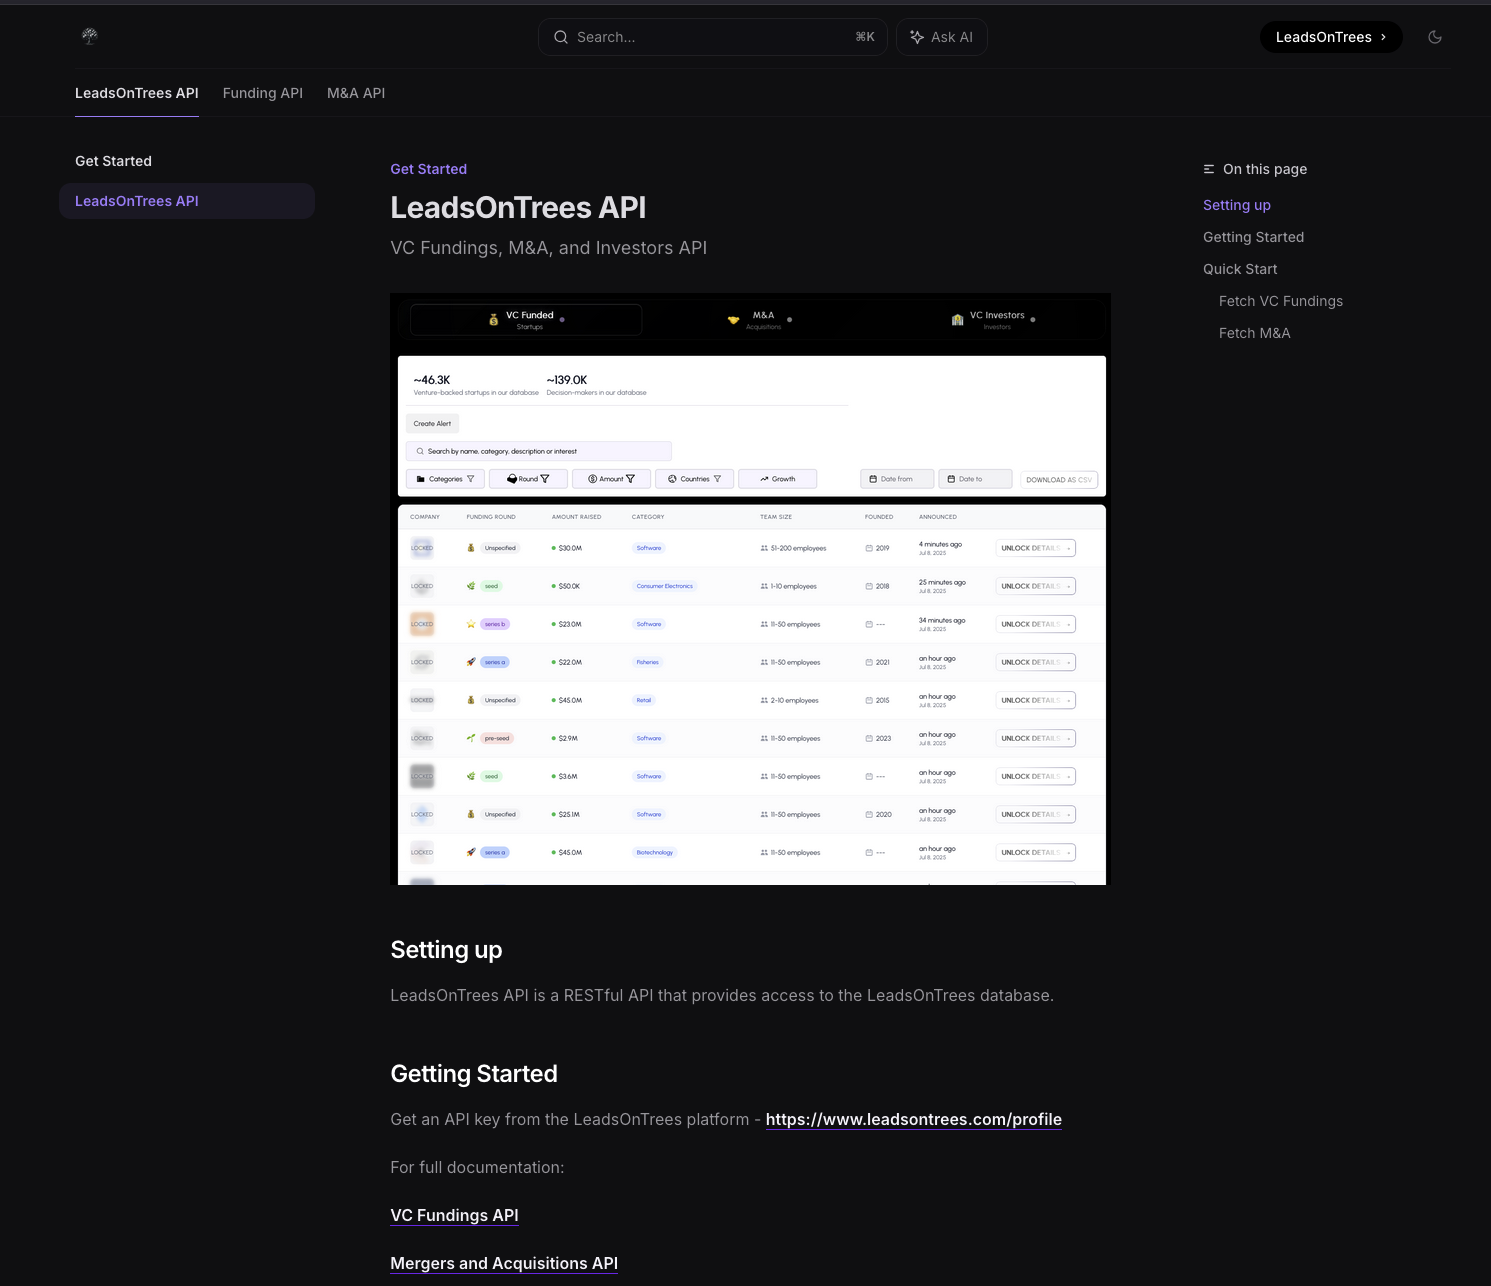The image size is (1491, 1286).
Task: Toggle dark mode moon icon
Action: [x=1435, y=37]
